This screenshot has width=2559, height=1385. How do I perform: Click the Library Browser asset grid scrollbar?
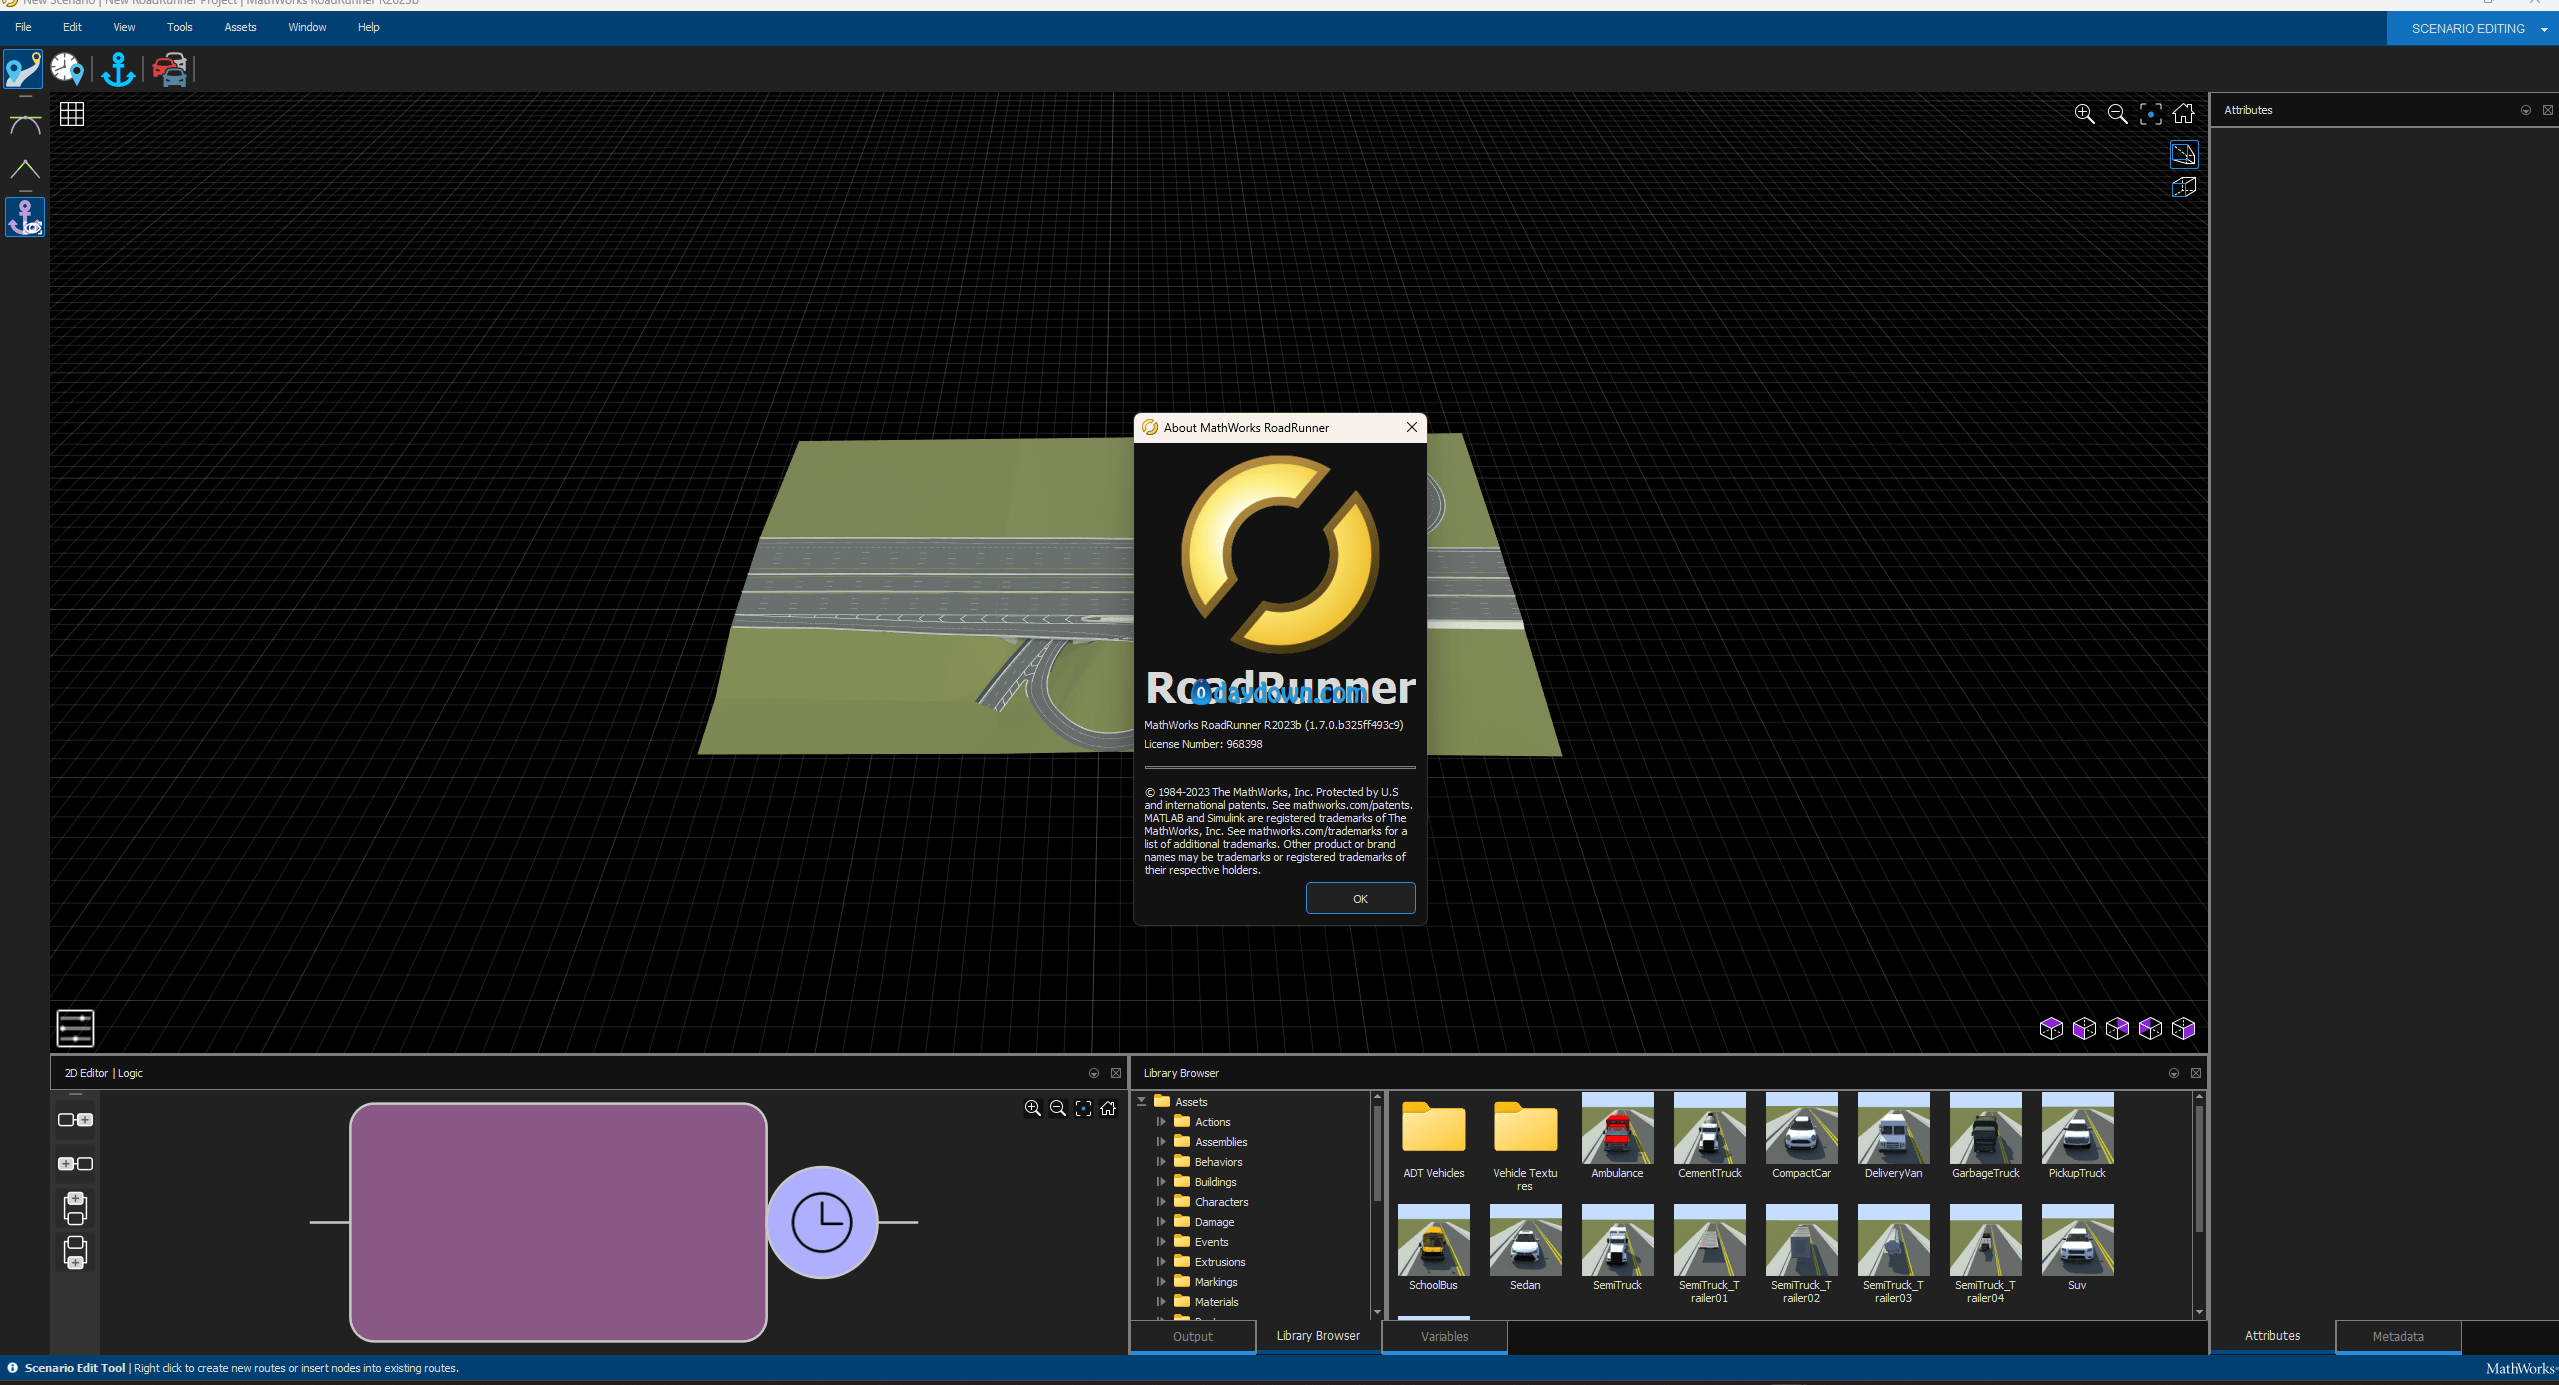pyautogui.click(x=2199, y=1168)
